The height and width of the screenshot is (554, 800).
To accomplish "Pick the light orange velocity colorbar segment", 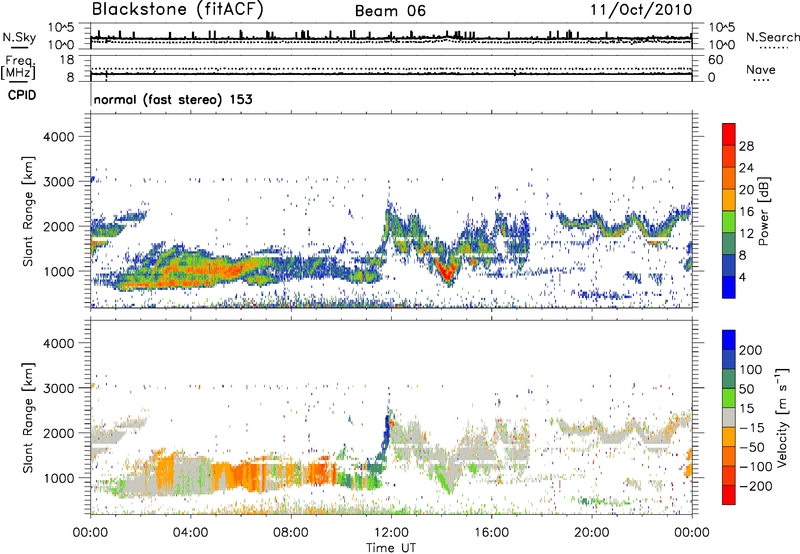I will (729, 437).
